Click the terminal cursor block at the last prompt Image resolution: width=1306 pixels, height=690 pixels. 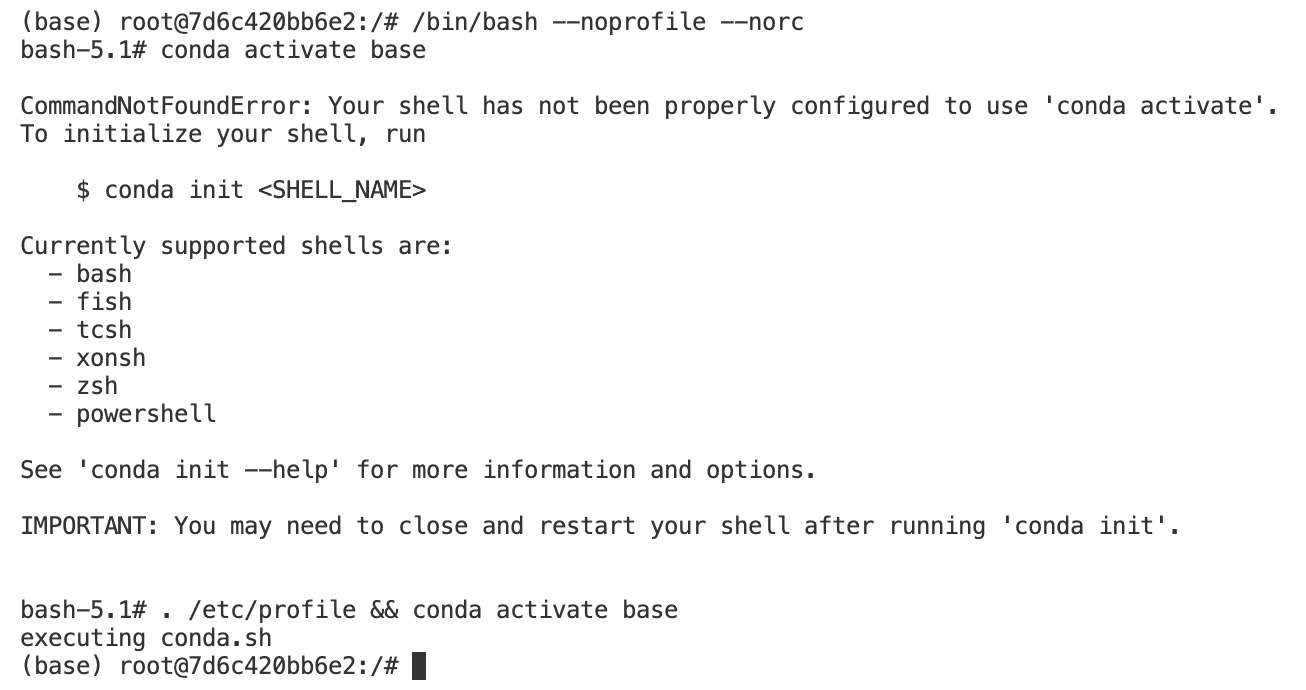[419, 666]
